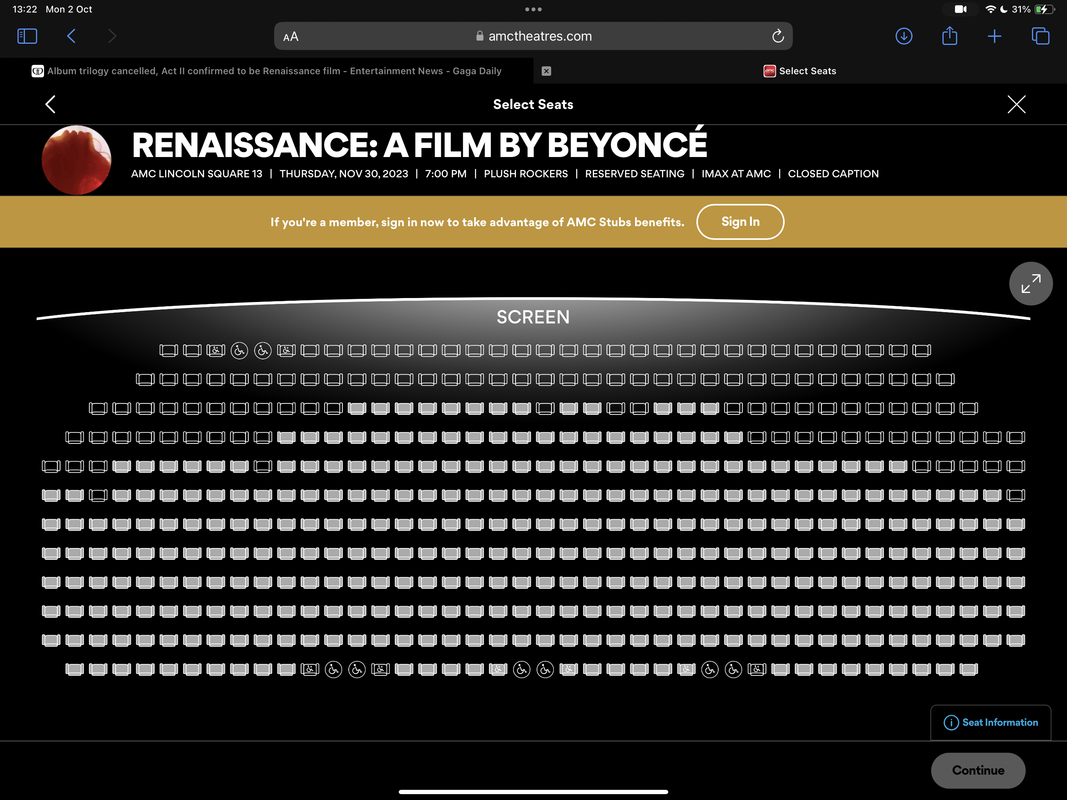Viewport: 1067px width, 800px height.
Task: Show the Safari tab overview
Action: 1040,36
